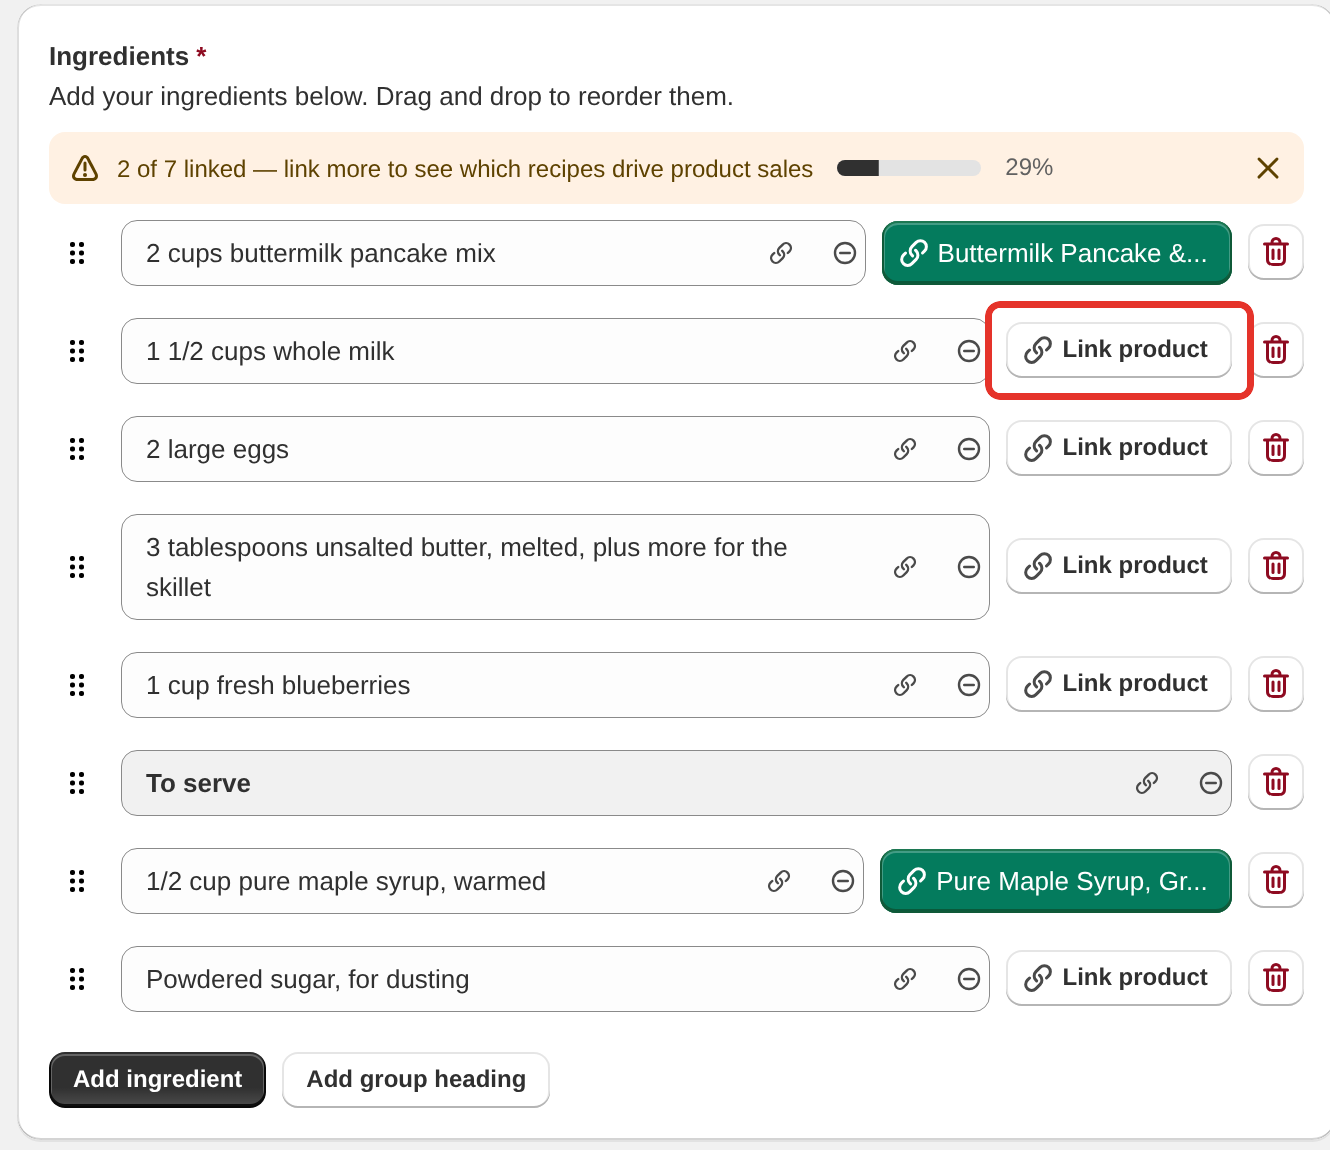Click minus circle icon in To serve heading
The height and width of the screenshot is (1150, 1330).
(1211, 783)
